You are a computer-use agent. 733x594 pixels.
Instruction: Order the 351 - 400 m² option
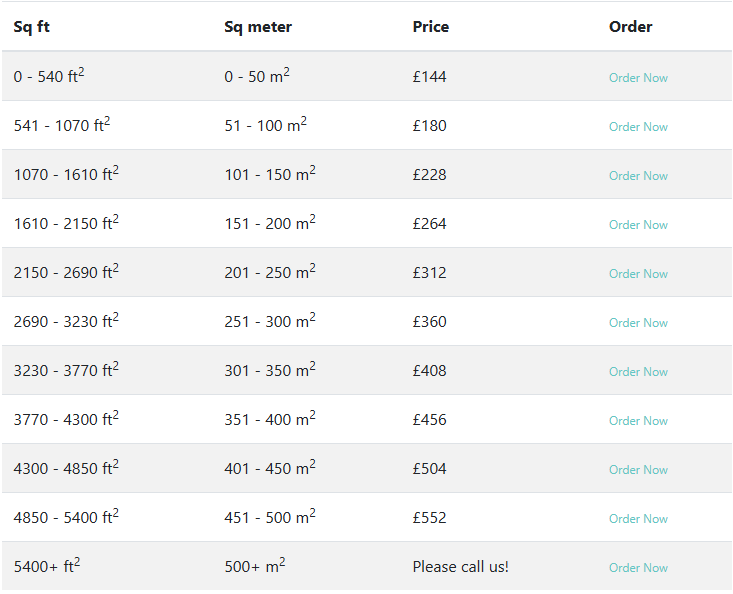coord(638,421)
